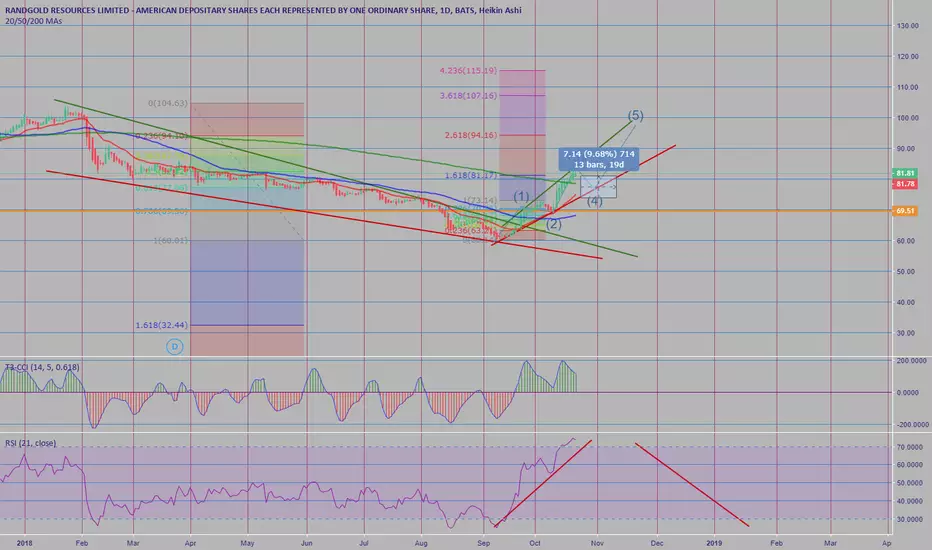Click the 1.618(81.17) Fibonacci extension label
The height and width of the screenshot is (550, 932).
coord(470,175)
